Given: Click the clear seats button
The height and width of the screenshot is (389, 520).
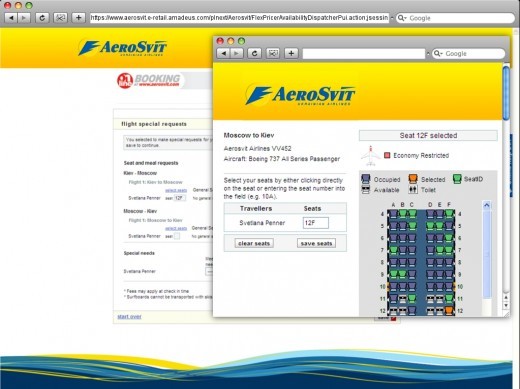Looking at the screenshot, I should coord(254,243).
